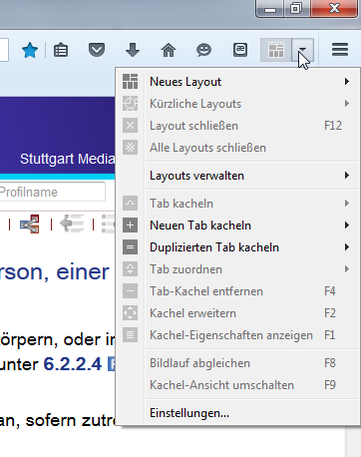The image size is (361, 457).
Task: Select Kachel-Eigenschaften anzeigen entry
Action: point(237,335)
